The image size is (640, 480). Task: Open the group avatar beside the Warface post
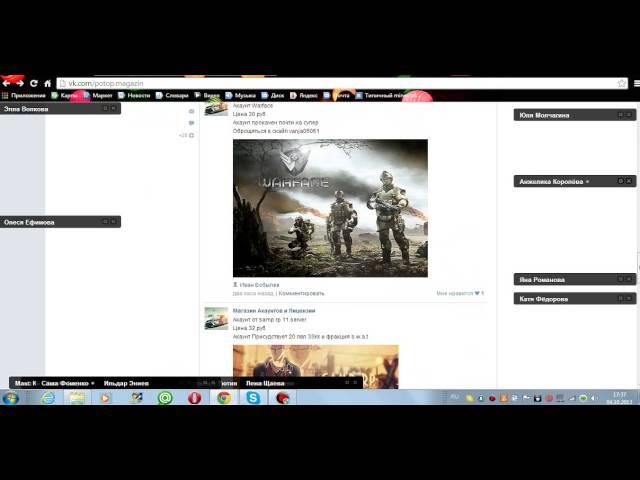pos(216,109)
